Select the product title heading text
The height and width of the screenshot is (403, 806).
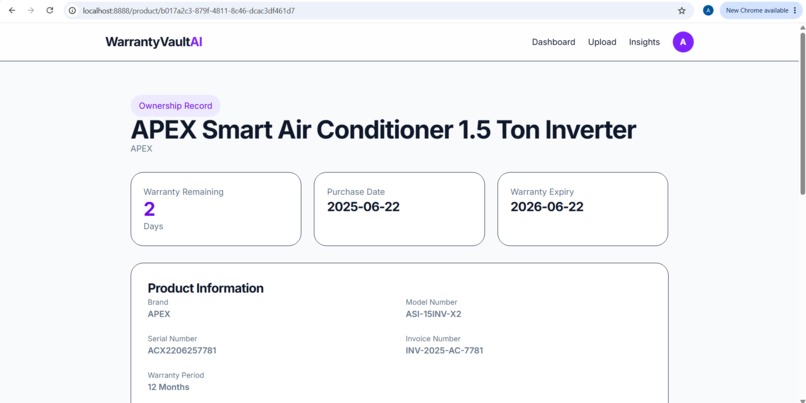point(383,130)
